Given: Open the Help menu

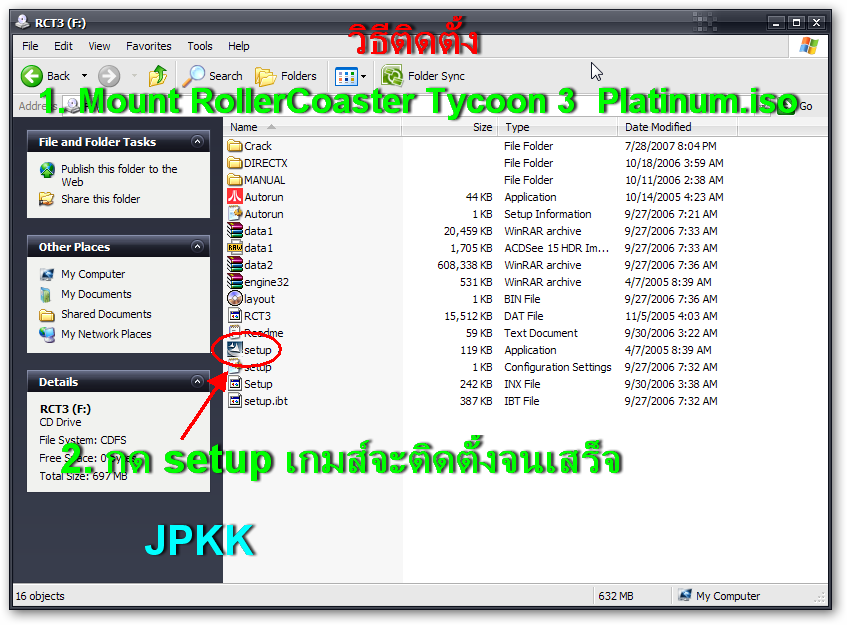Looking at the screenshot, I should pyautogui.click(x=238, y=46).
